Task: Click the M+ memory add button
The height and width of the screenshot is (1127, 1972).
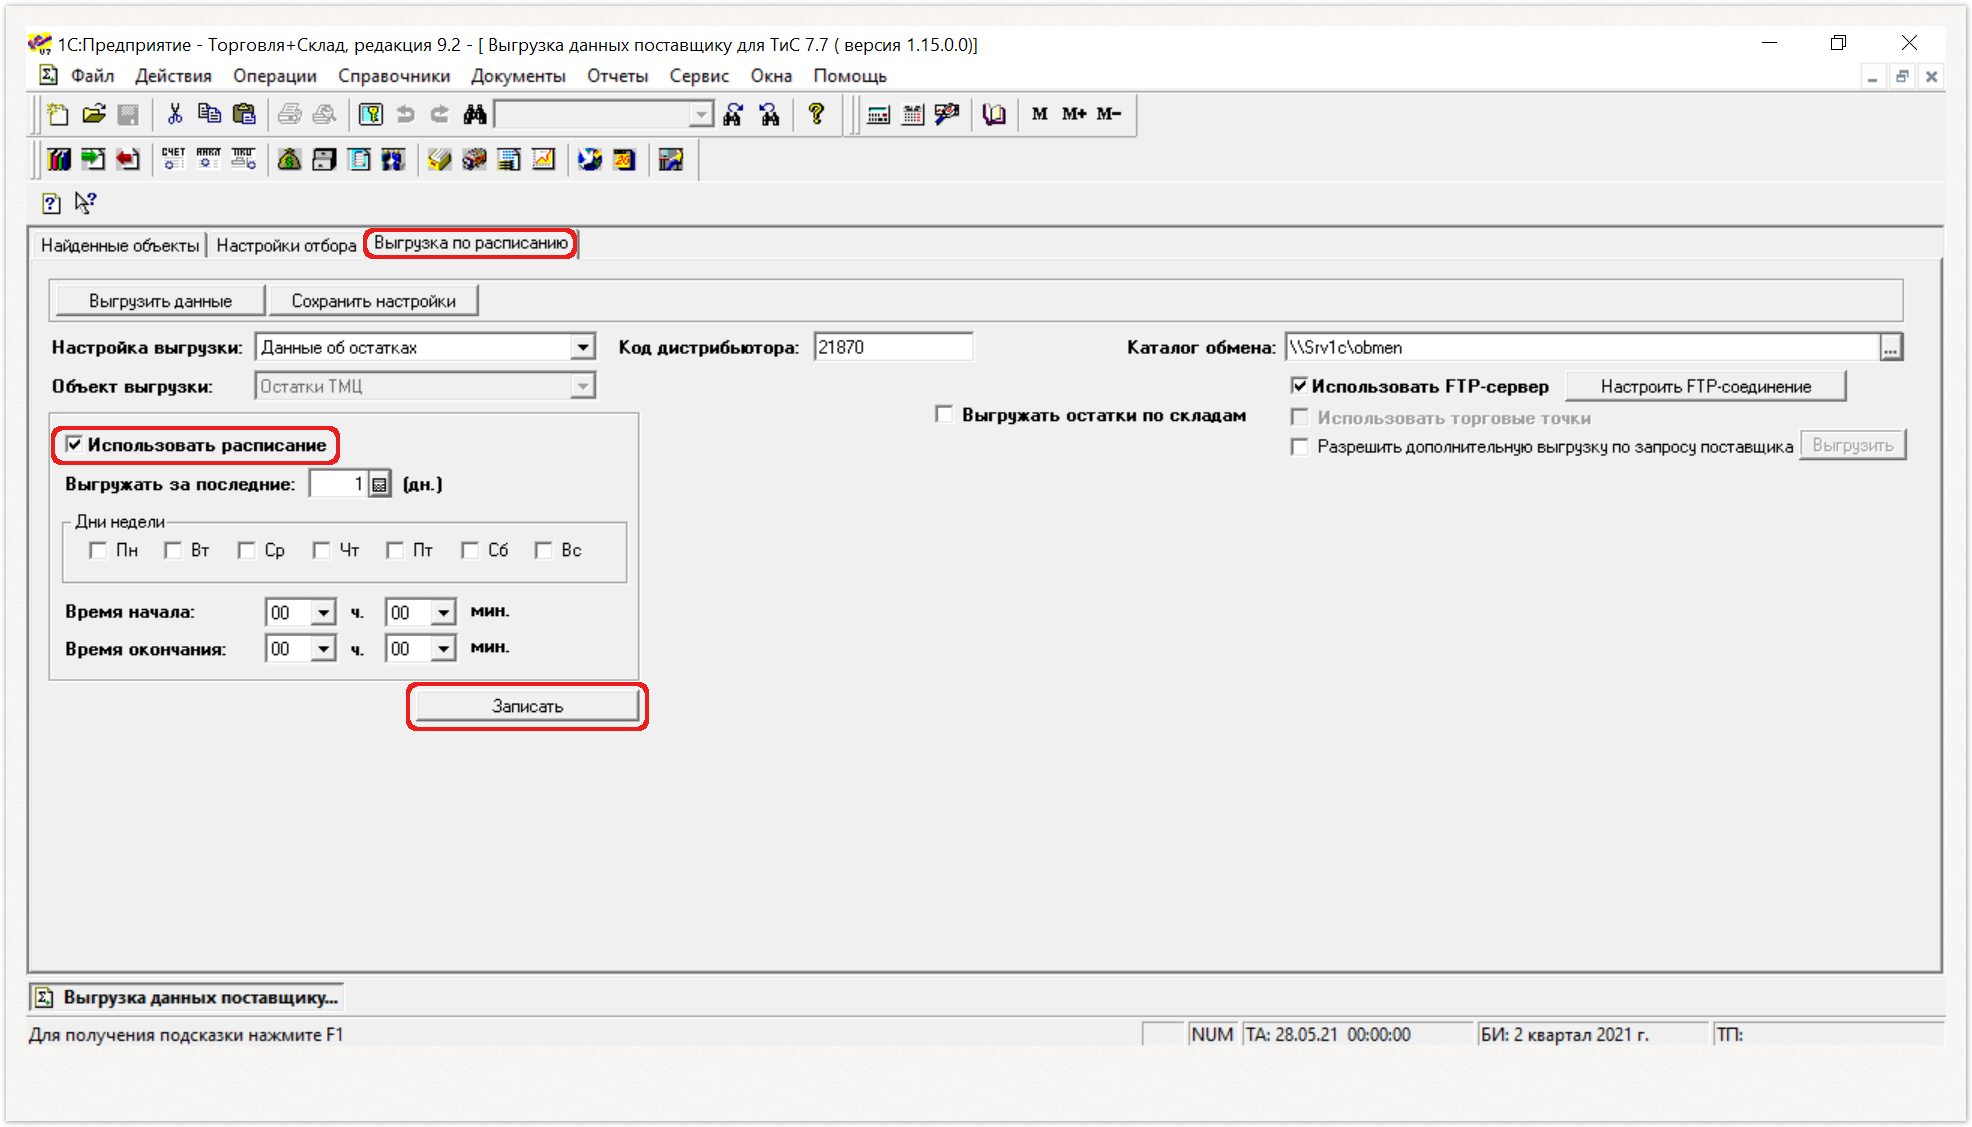Action: 1074,114
